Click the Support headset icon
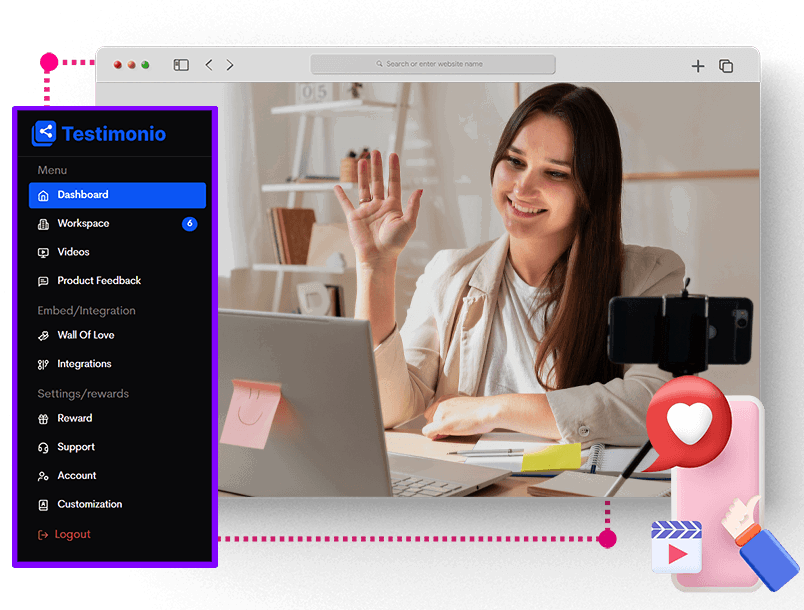The width and height of the screenshot is (804, 610). [x=43, y=448]
